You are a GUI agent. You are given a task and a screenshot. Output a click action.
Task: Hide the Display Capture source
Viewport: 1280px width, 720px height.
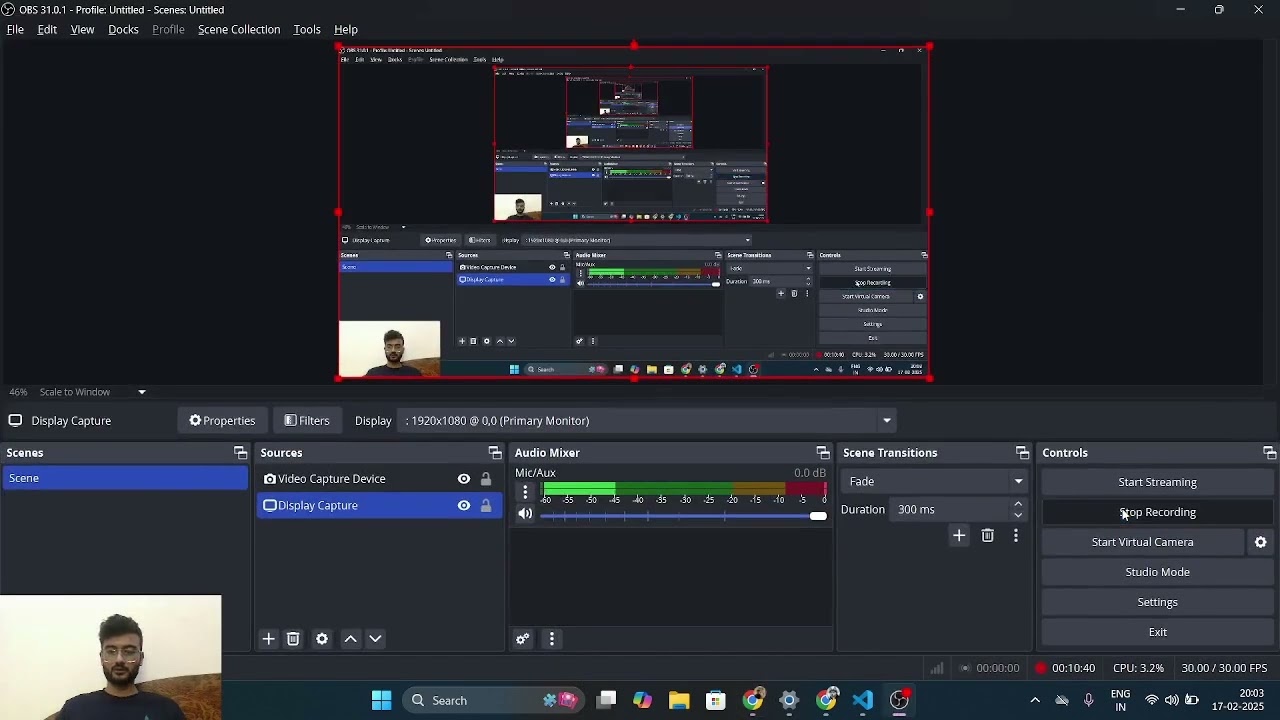point(464,506)
